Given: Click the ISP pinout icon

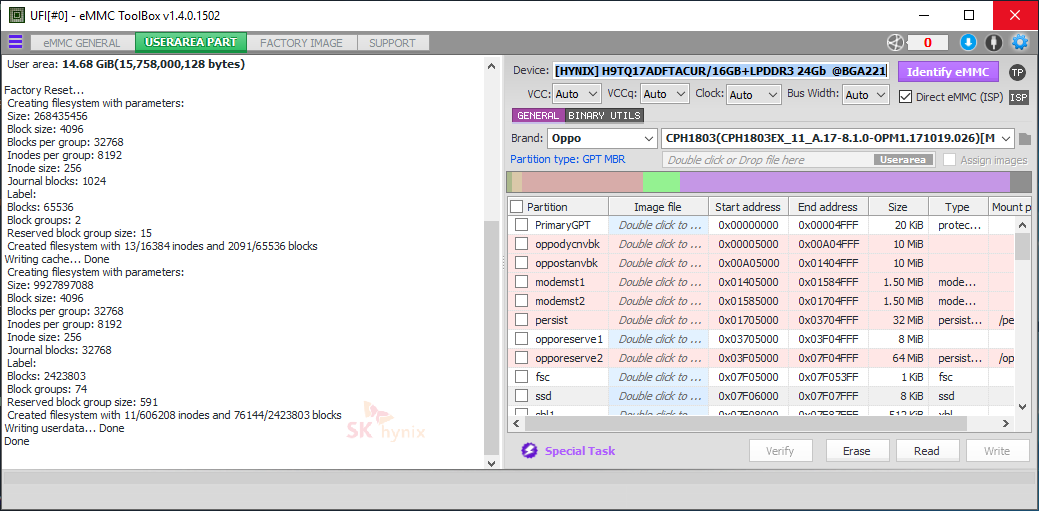Looking at the screenshot, I should (x=1018, y=97).
